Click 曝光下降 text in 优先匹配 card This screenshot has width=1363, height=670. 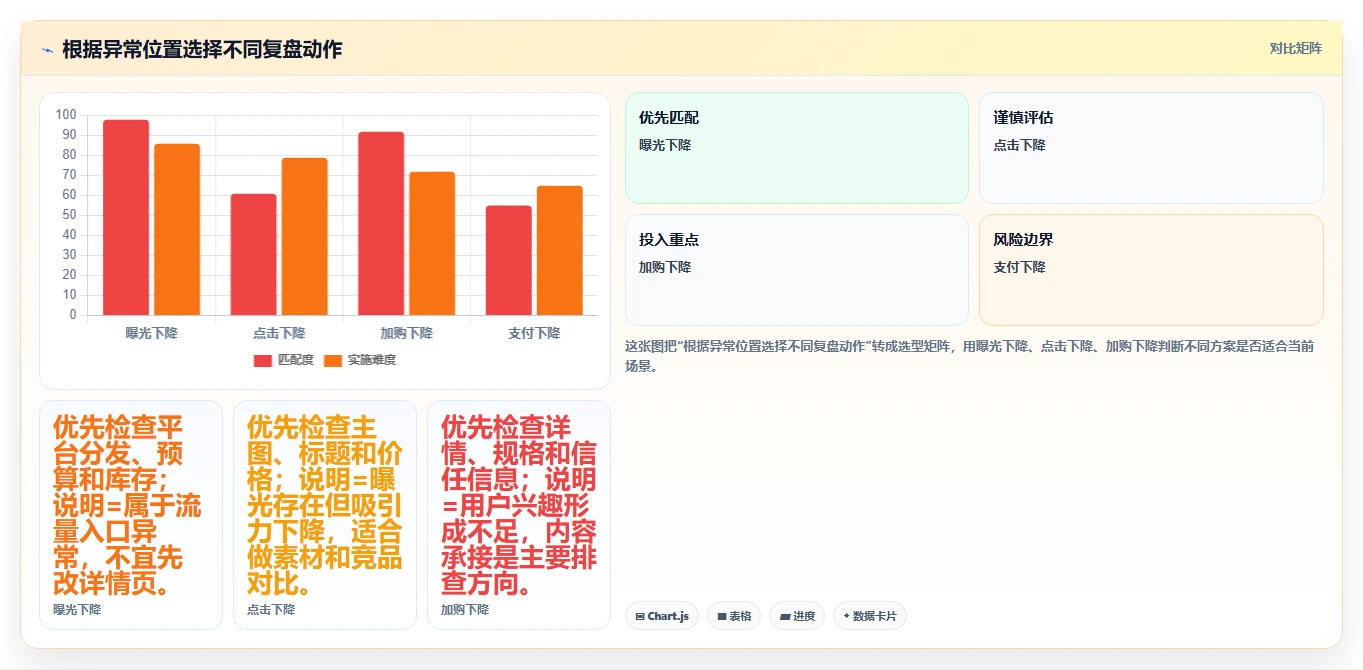click(x=665, y=145)
